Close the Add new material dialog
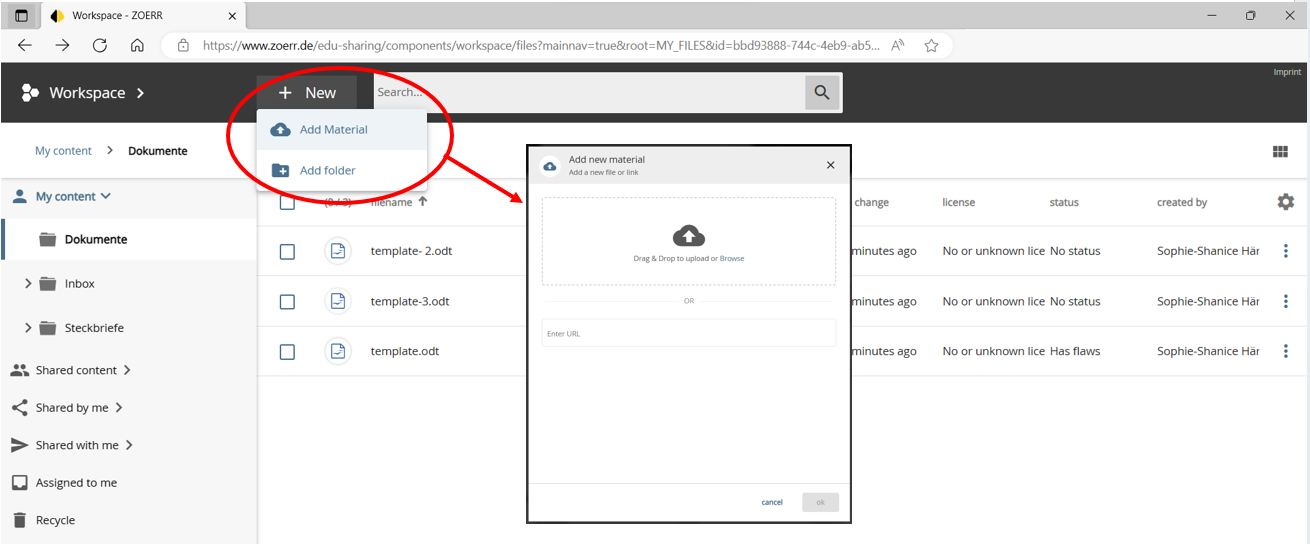1310x544 pixels. tap(830, 165)
